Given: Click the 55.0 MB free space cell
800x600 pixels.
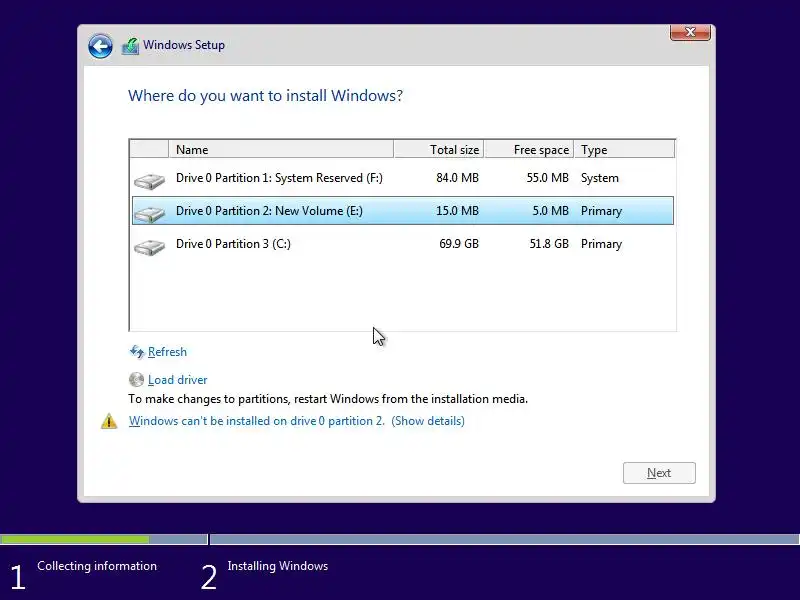Looking at the screenshot, I should pyautogui.click(x=547, y=178).
